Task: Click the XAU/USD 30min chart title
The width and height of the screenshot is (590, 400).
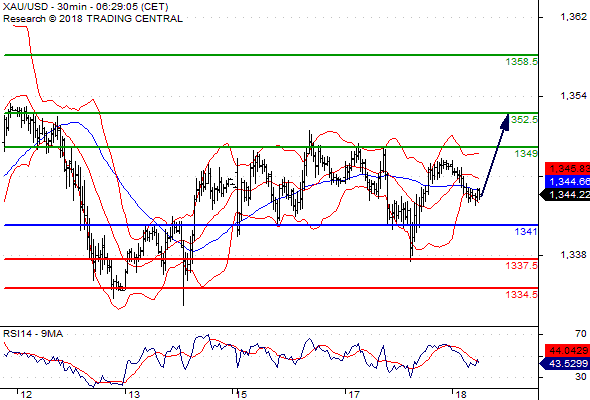Action: tap(85, 7)
